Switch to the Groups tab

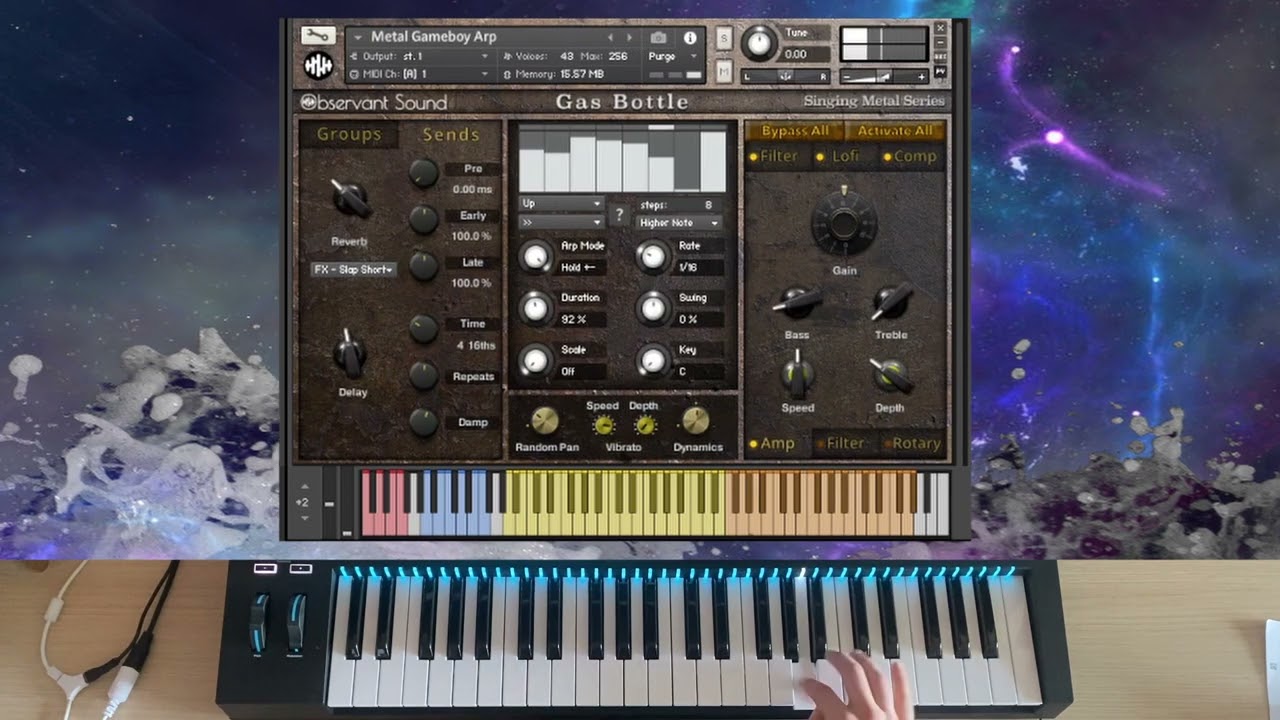(x=349, y=135)
